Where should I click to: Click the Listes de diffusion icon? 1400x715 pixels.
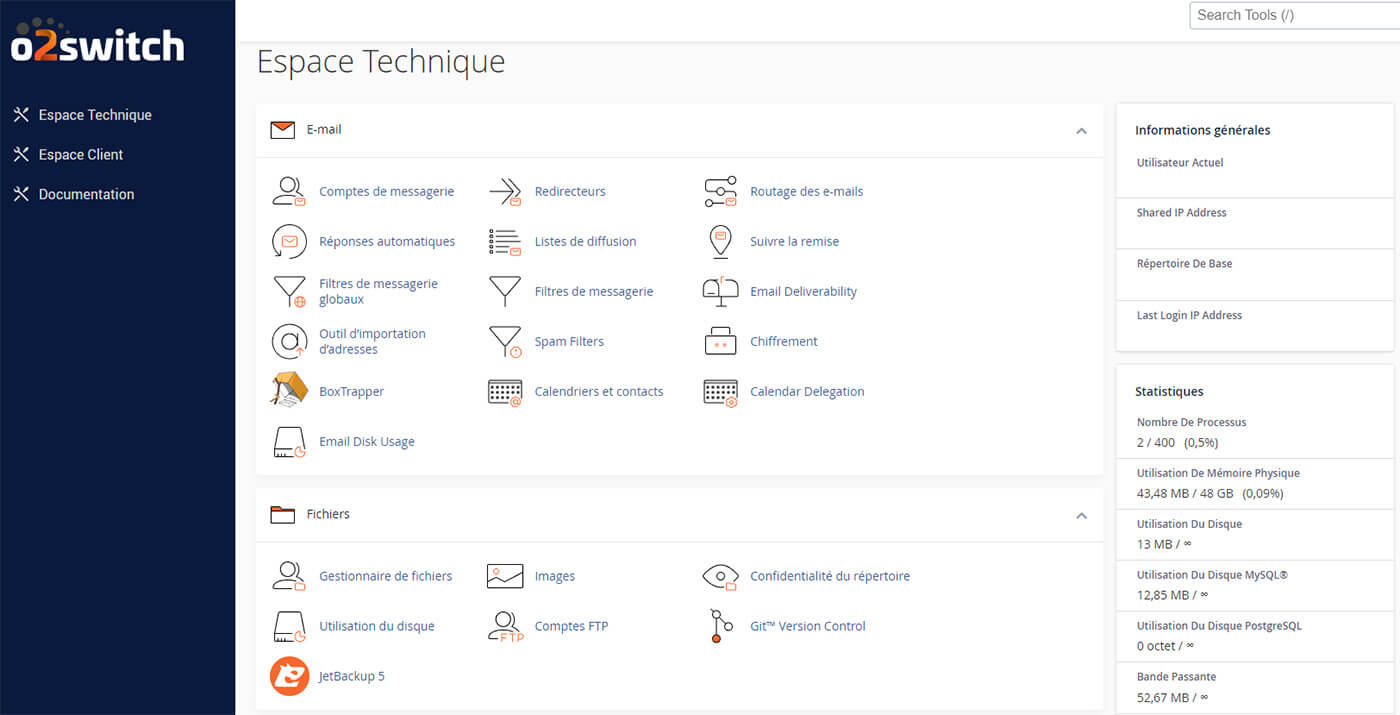coord(505,241)
